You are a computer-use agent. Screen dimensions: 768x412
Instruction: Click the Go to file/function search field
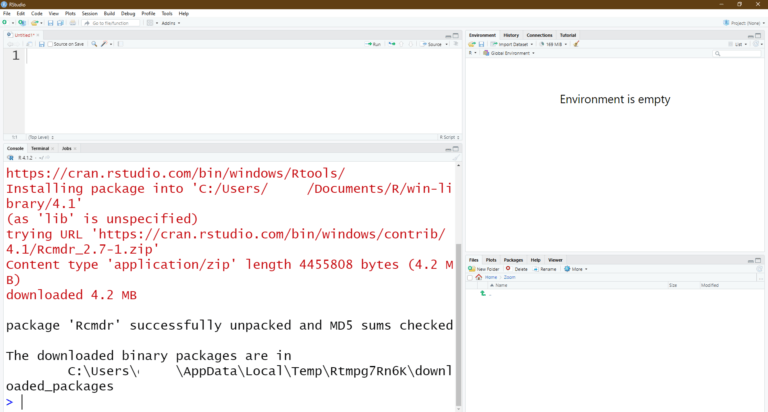pyautogui.click(x=113, y=22)
